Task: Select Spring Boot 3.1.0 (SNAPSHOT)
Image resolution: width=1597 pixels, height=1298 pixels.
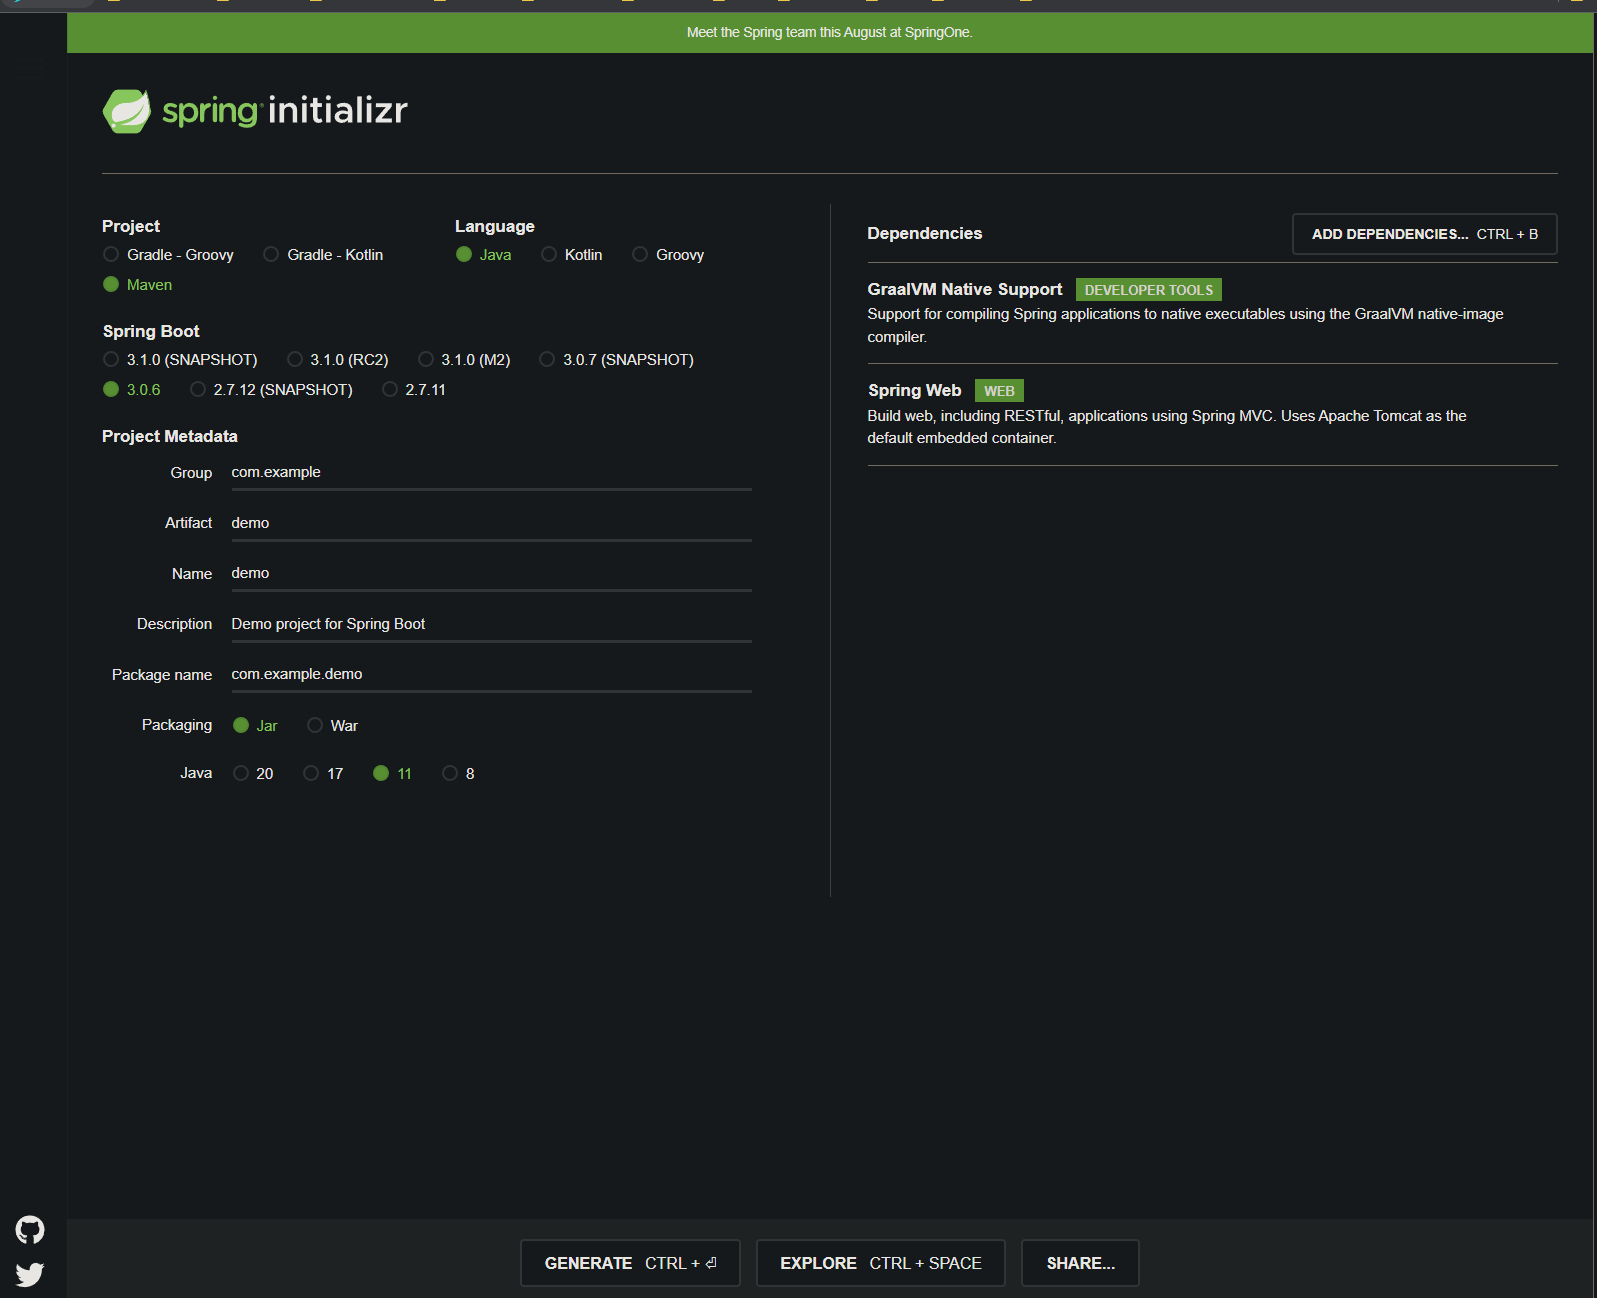Action: coord(180,359)
